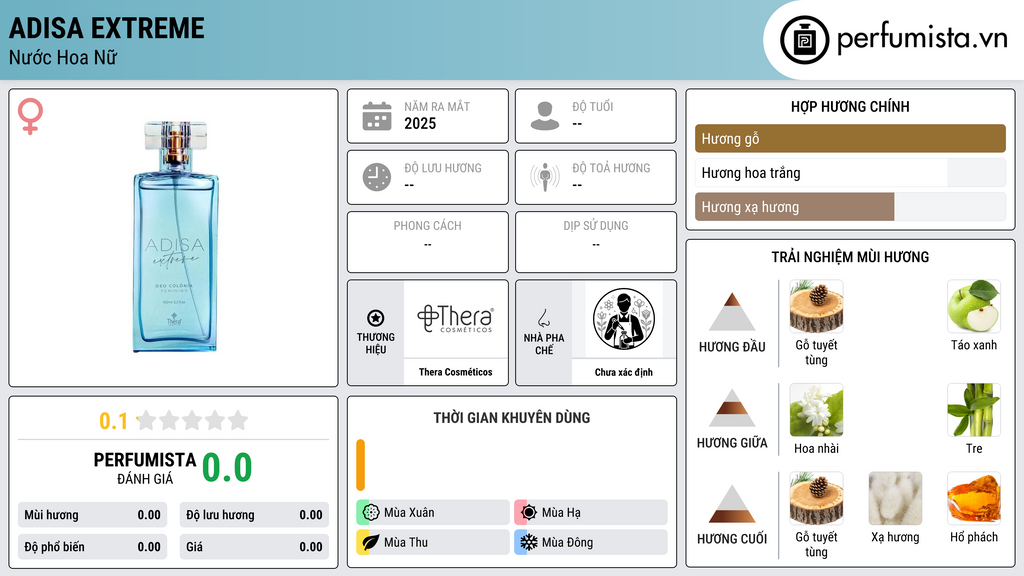Click the Mùa Đông snowflake icon
Screen dimensions: 1024x576
point(529,542)
